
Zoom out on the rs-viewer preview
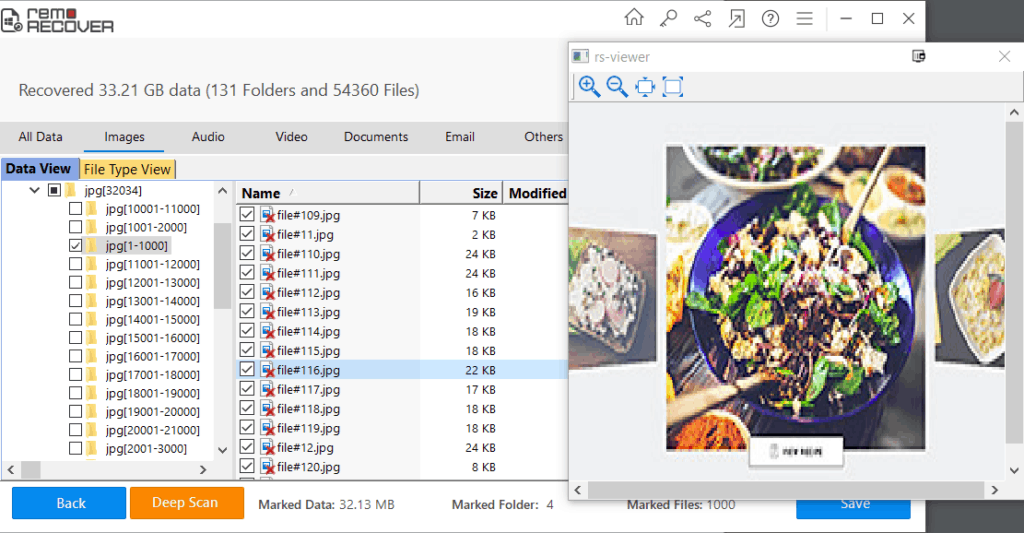(617, 87)
